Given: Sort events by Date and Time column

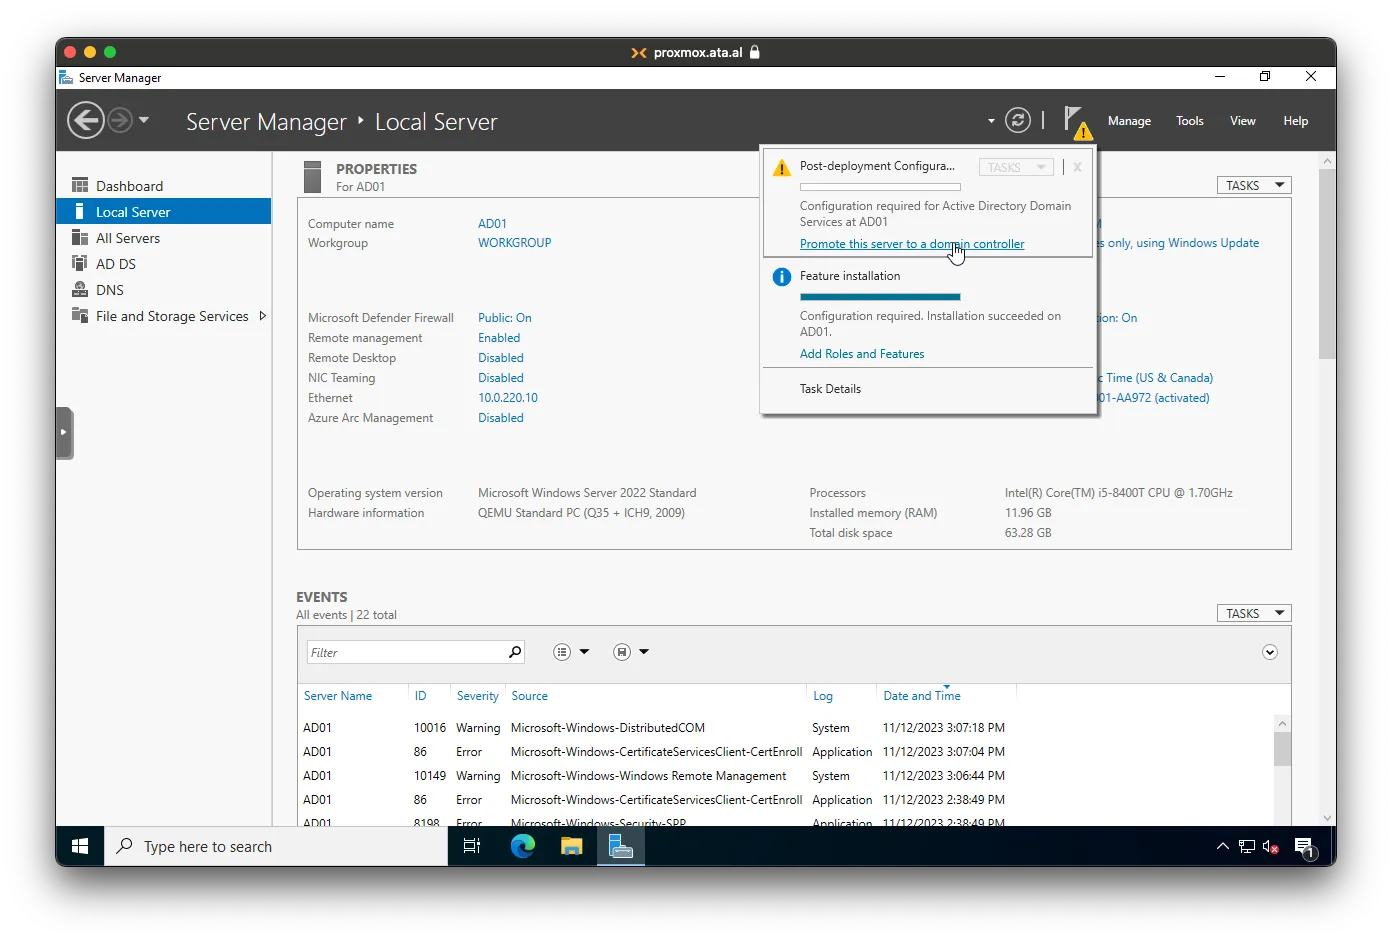Looking at the screenshot, I should (922, 696).
